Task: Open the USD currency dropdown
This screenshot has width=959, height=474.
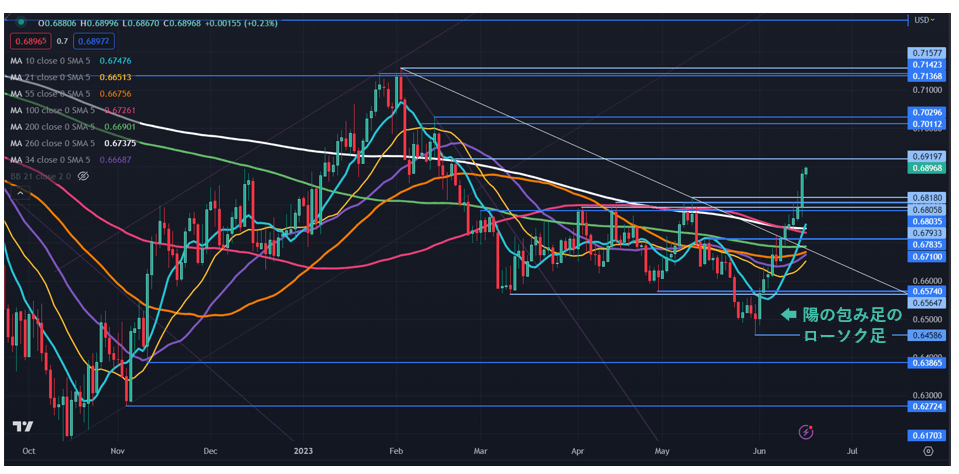Action: 924,20
